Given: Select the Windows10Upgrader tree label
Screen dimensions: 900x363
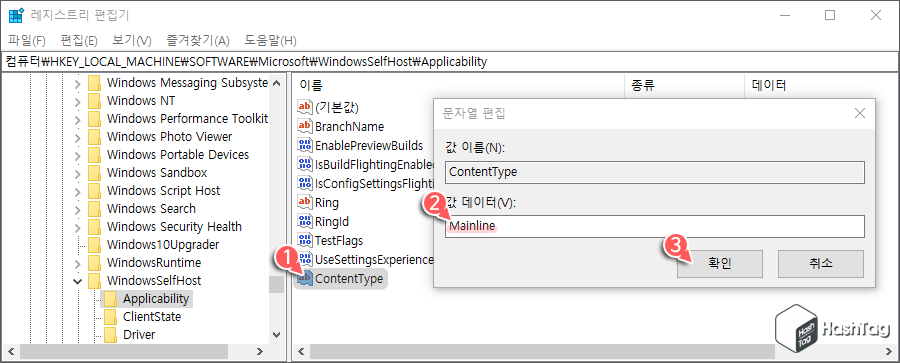Looking at the screenshot, I should (163, 245).
